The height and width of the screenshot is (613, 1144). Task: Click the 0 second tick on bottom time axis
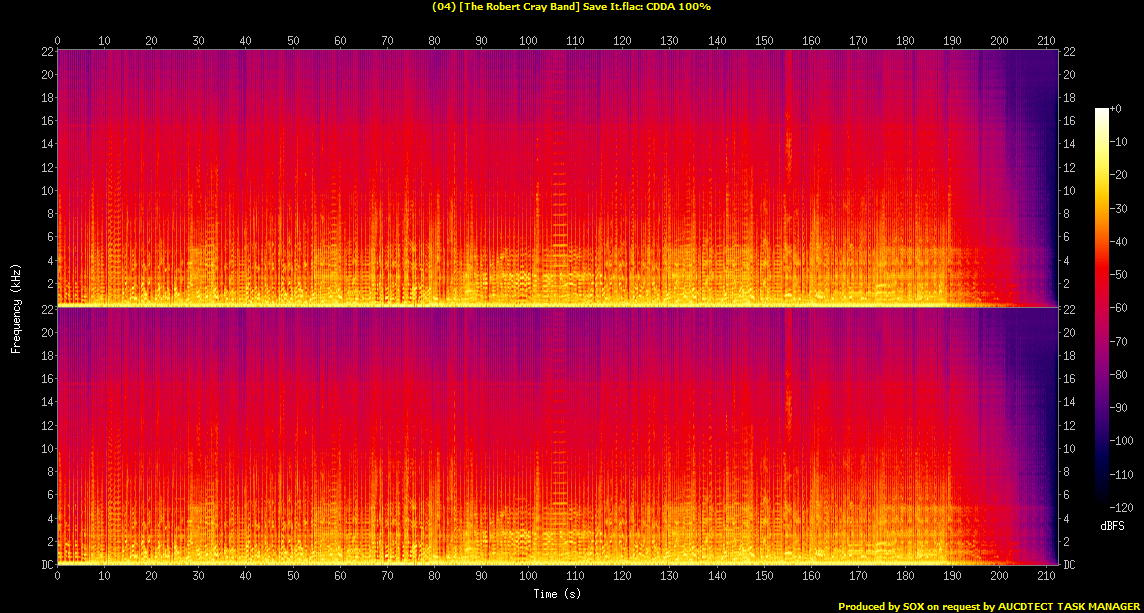point(58,576)
